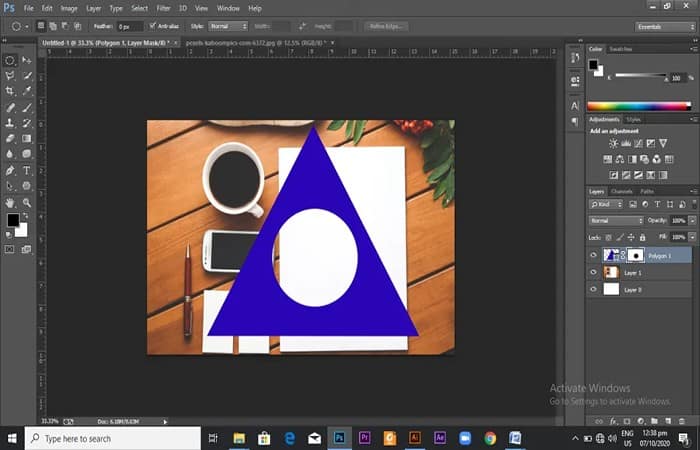This screenshot has height=450, width=700.
Task: Select the Zoom tool
Action: (x=27, y=203)
